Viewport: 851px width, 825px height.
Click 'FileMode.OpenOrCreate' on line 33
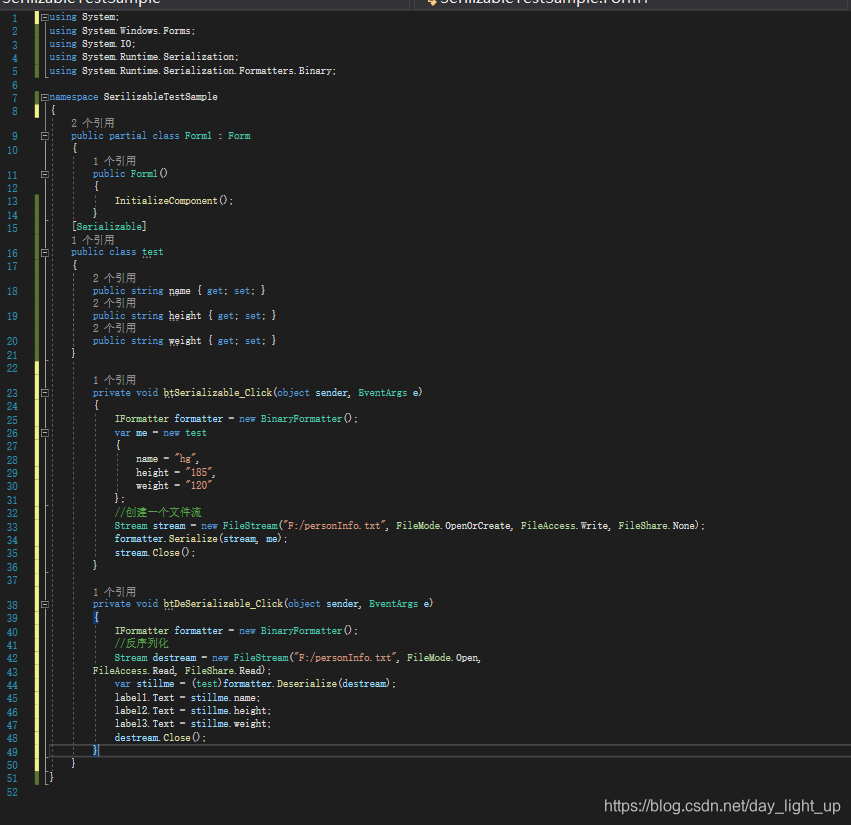pyautogui.click(x=453, y=526)
